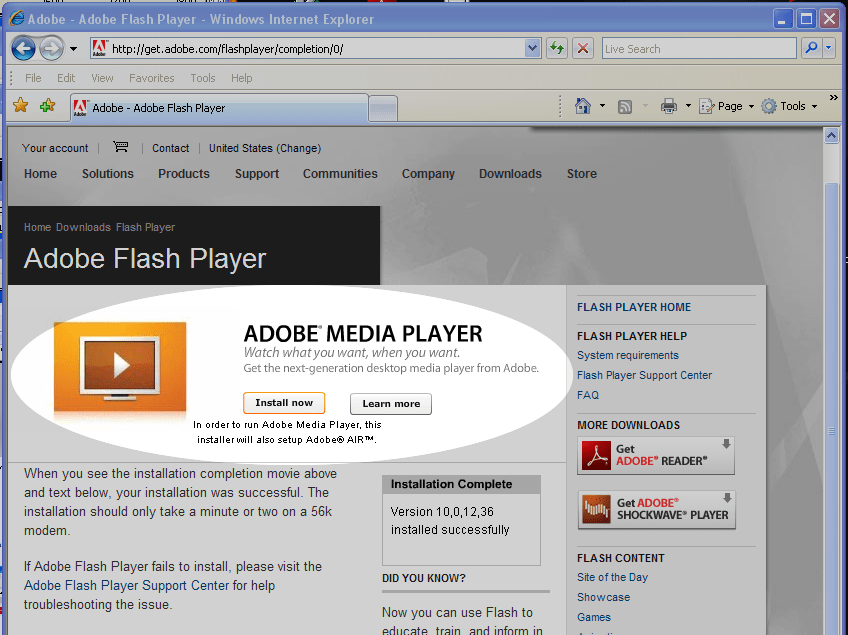848x635 pixels.
Task: Open the Page dropdown menu
Action: click(x=724, y=106)
